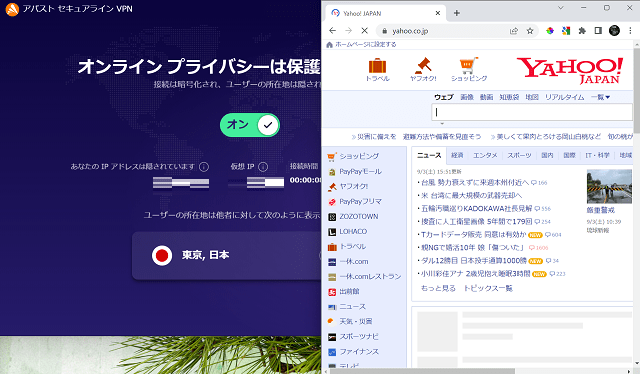Open the typhoon 台風 news headline

(x=475, y=183)
